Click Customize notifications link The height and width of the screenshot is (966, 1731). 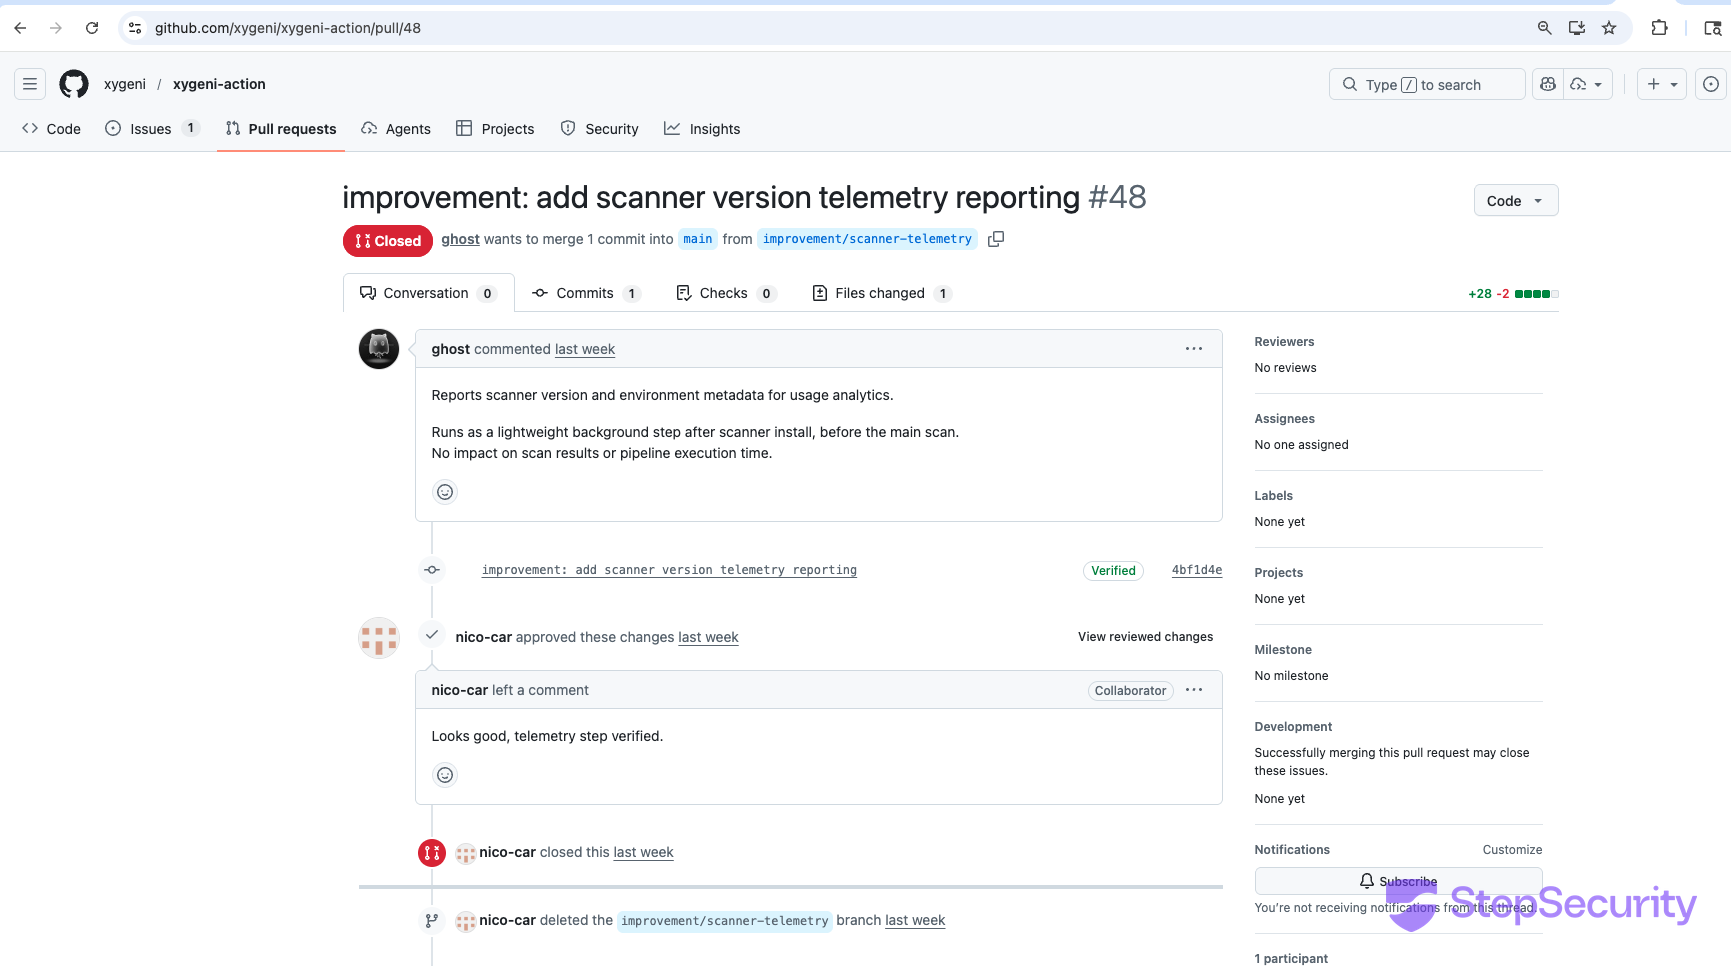coord(1512,850)
